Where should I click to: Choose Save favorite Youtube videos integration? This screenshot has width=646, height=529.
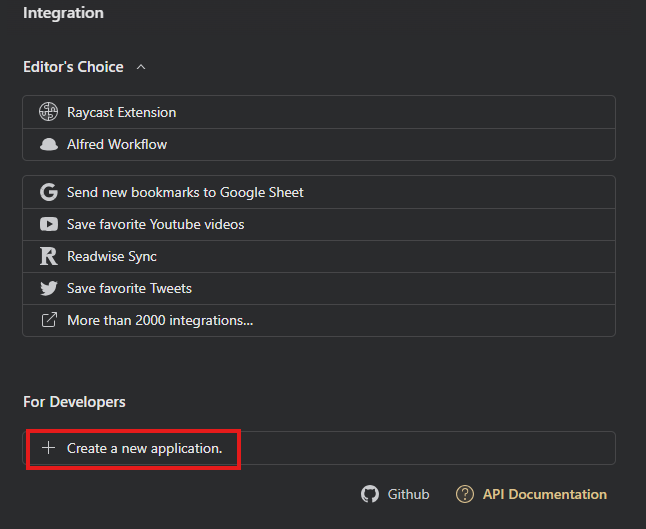pyautogui.click(x=155, y=224)
